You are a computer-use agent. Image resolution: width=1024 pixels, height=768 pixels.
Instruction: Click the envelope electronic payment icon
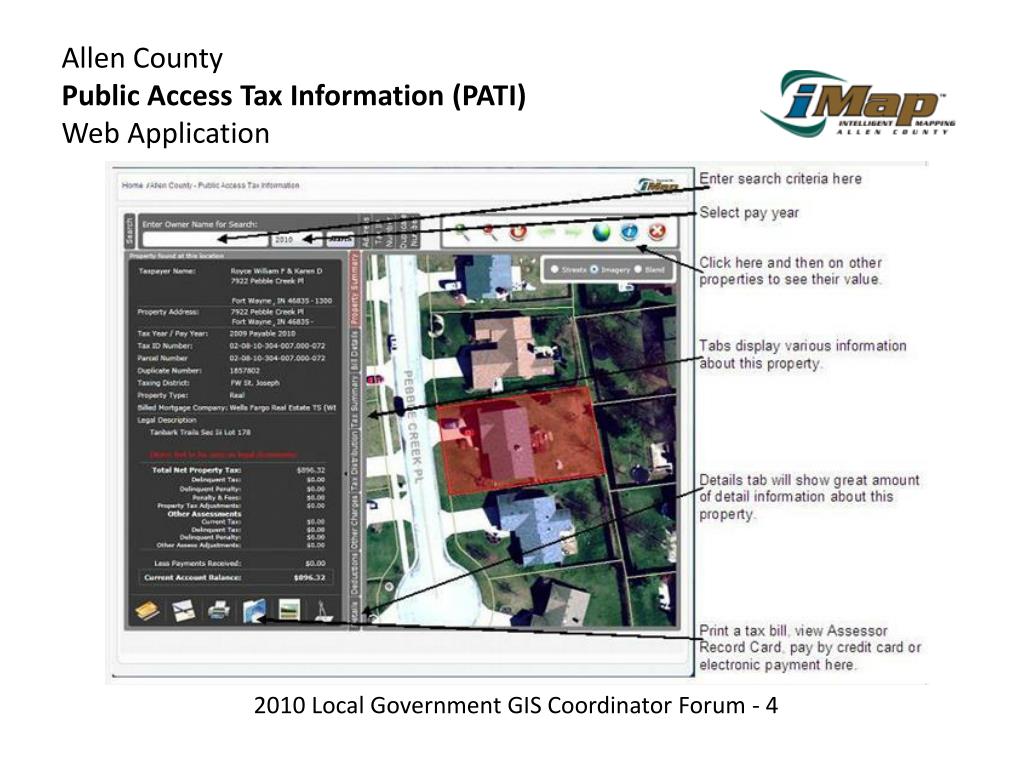tap(184, 611)
